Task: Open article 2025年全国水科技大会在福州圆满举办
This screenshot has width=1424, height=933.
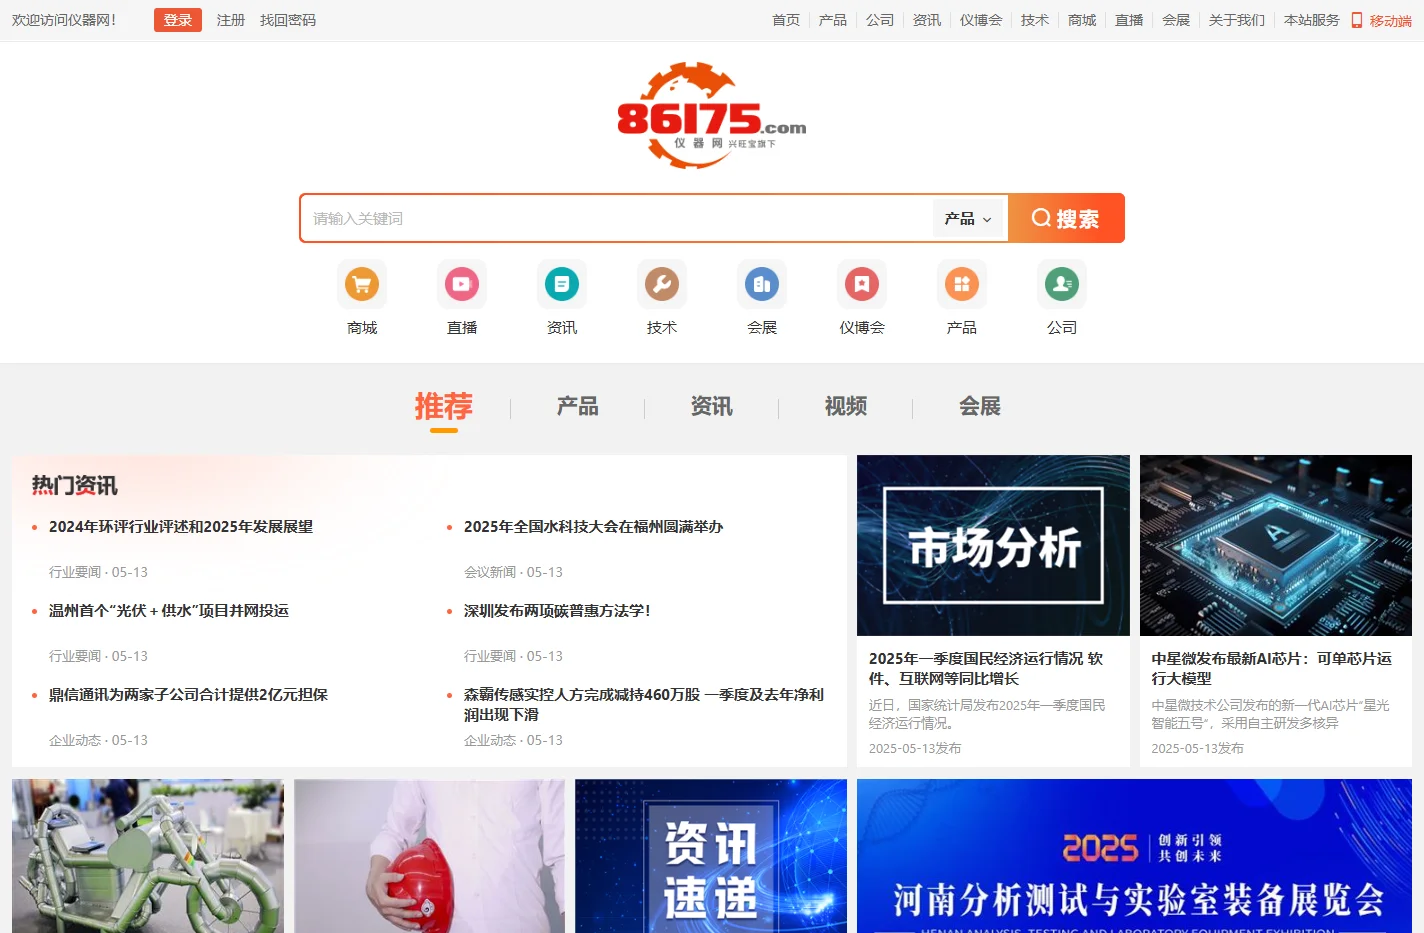Action: click(594, 527)
